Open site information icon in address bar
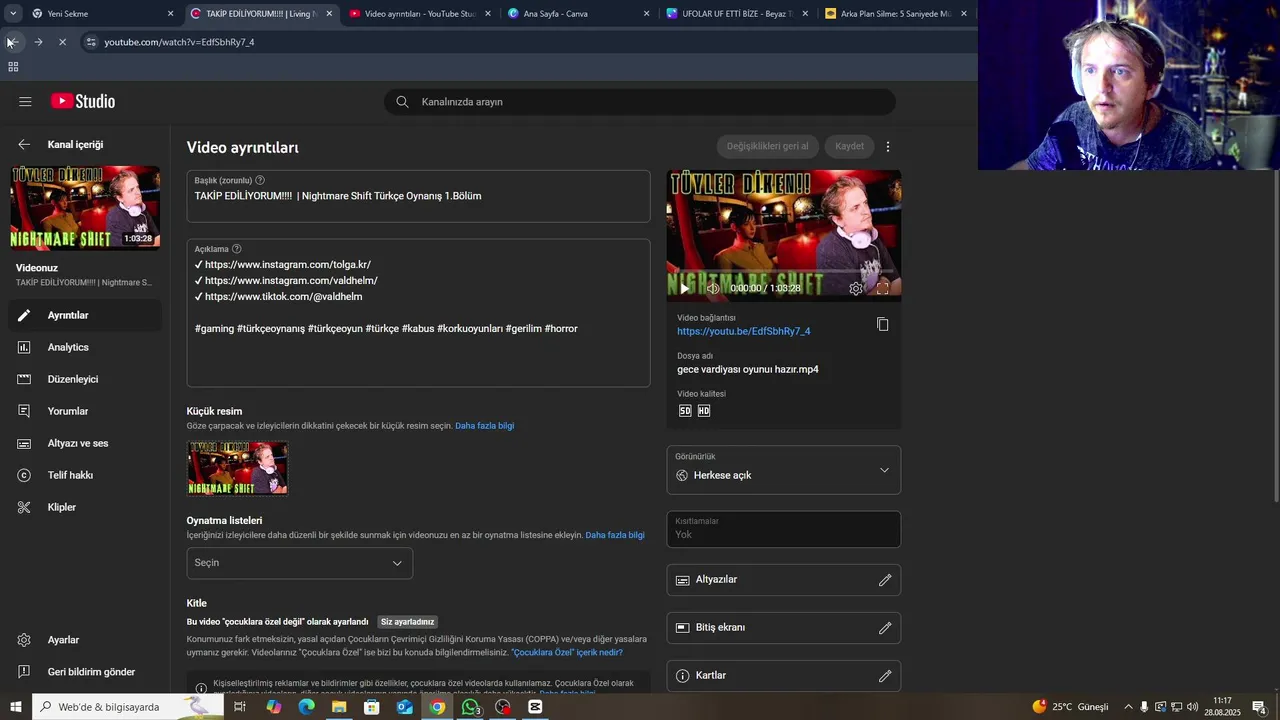 coord(90,42)
